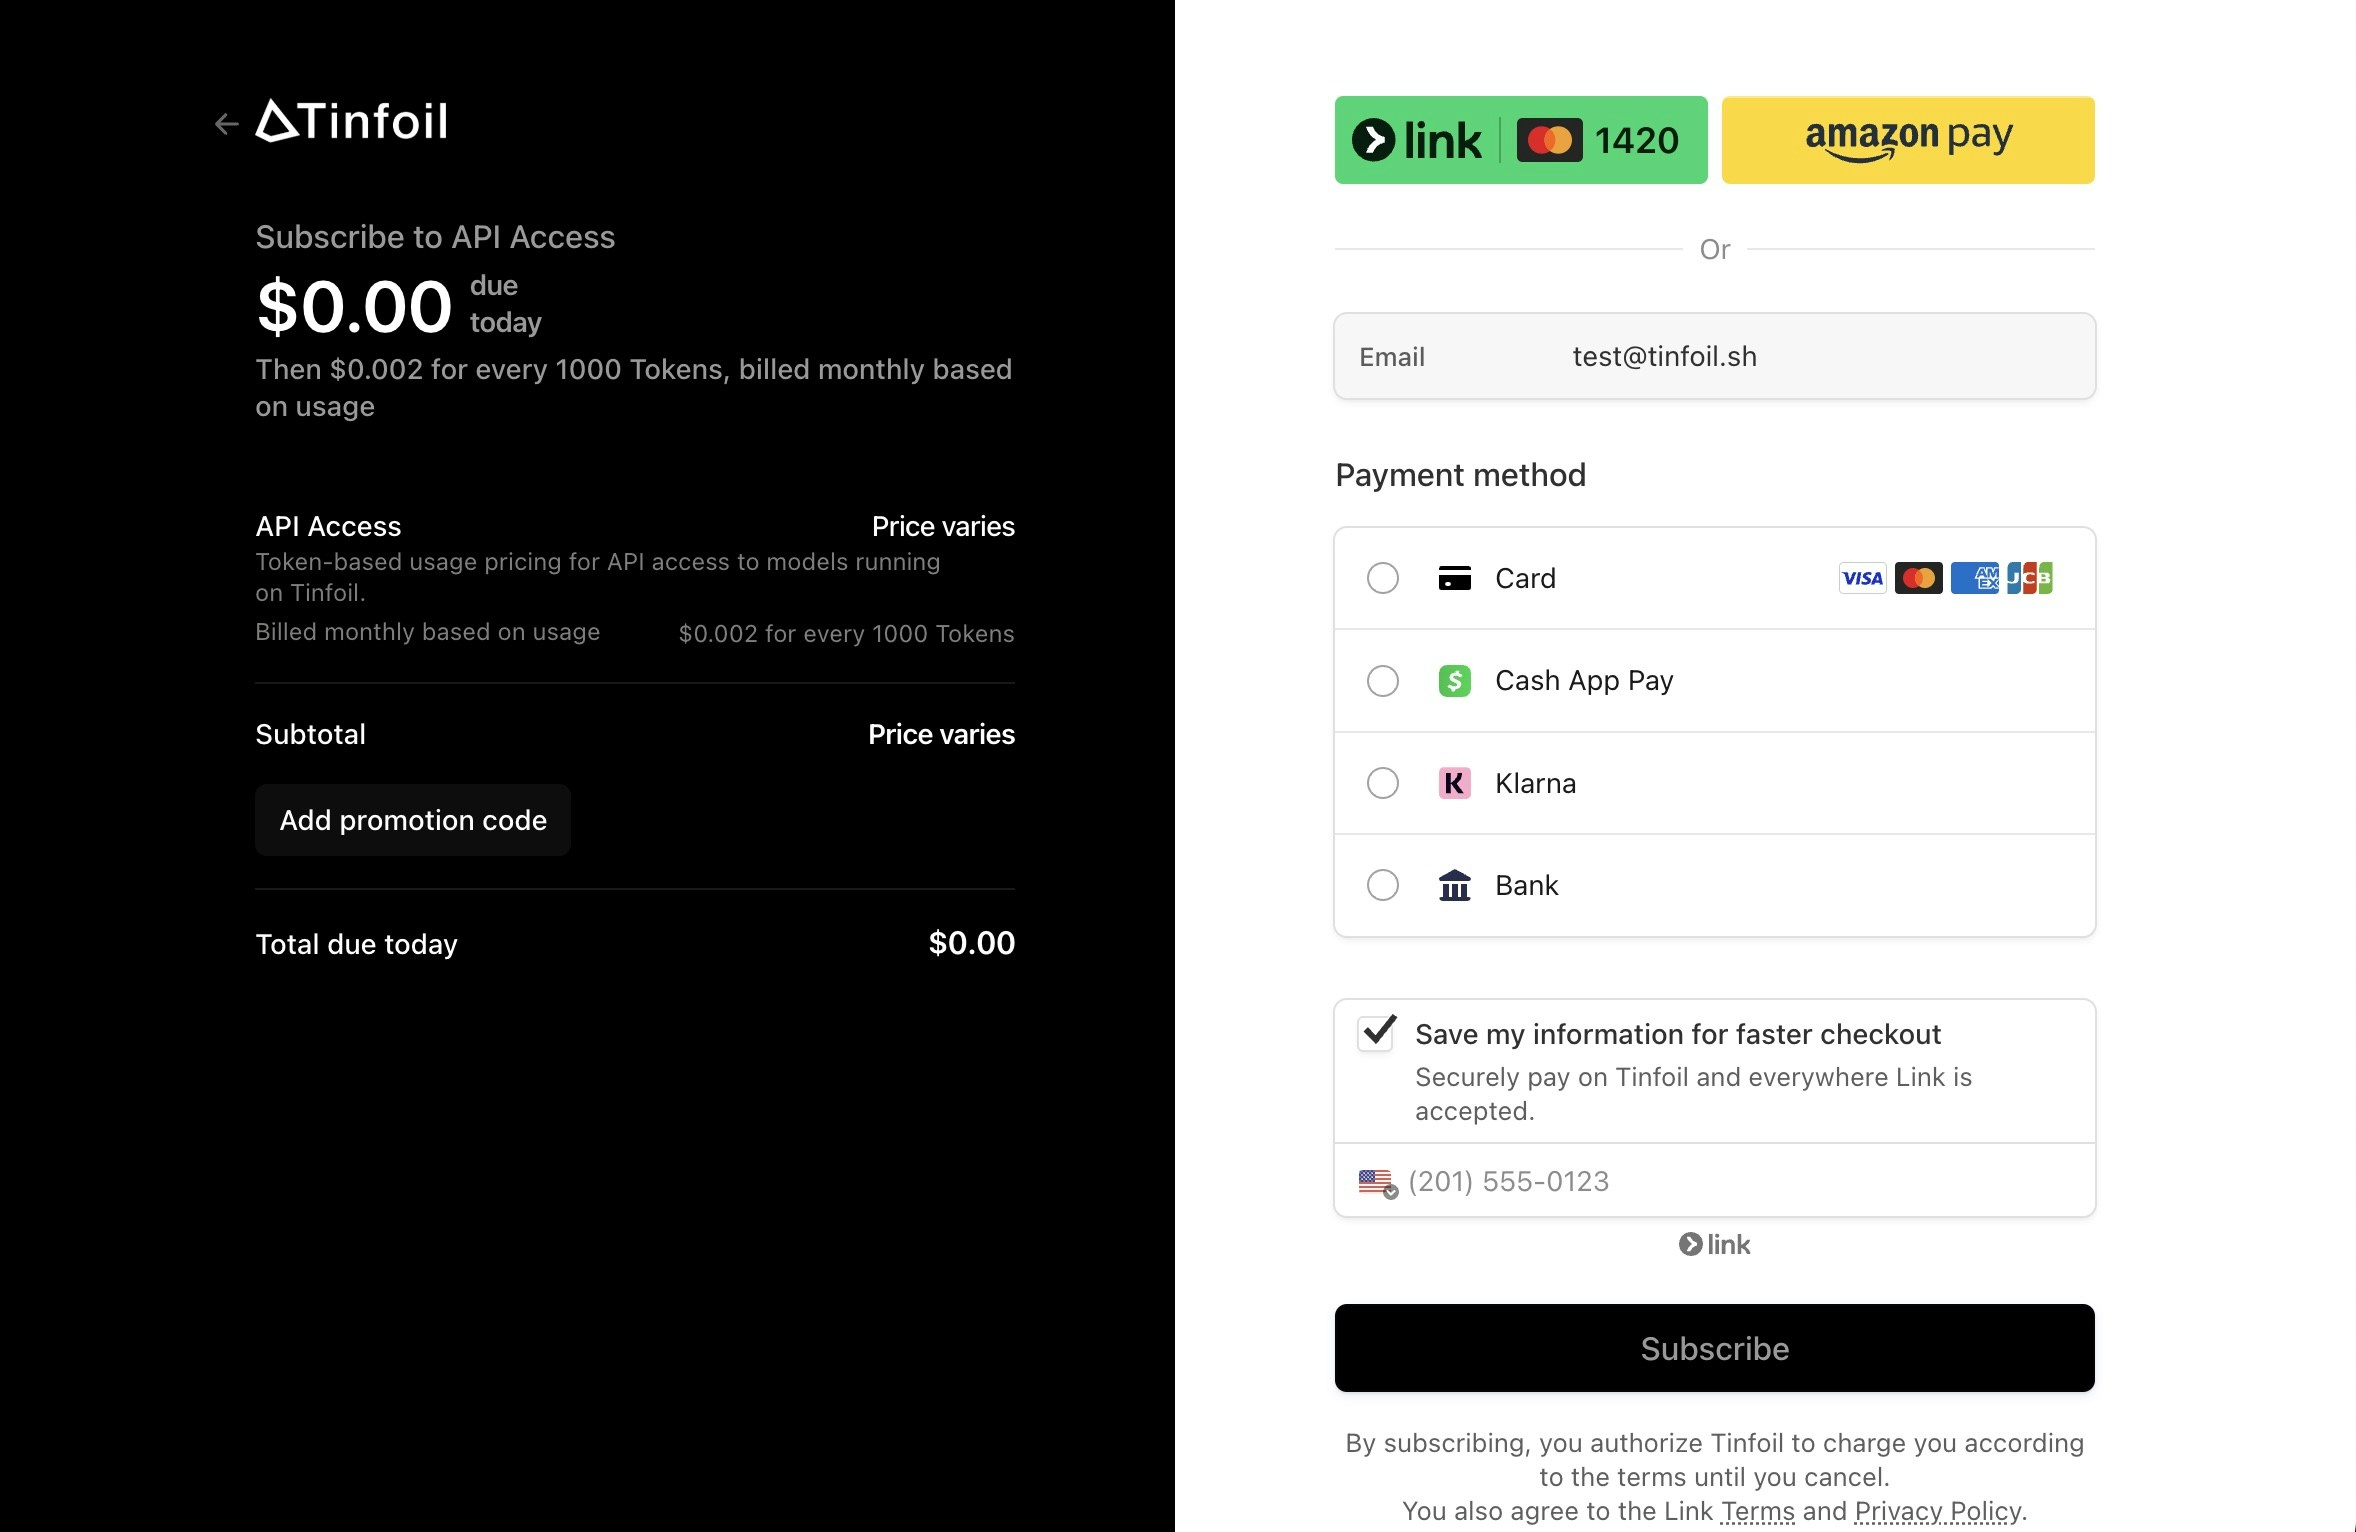Click the Visa logo
The height and width of the screenshot is (1532, 2356).
tap(1863, 578)
